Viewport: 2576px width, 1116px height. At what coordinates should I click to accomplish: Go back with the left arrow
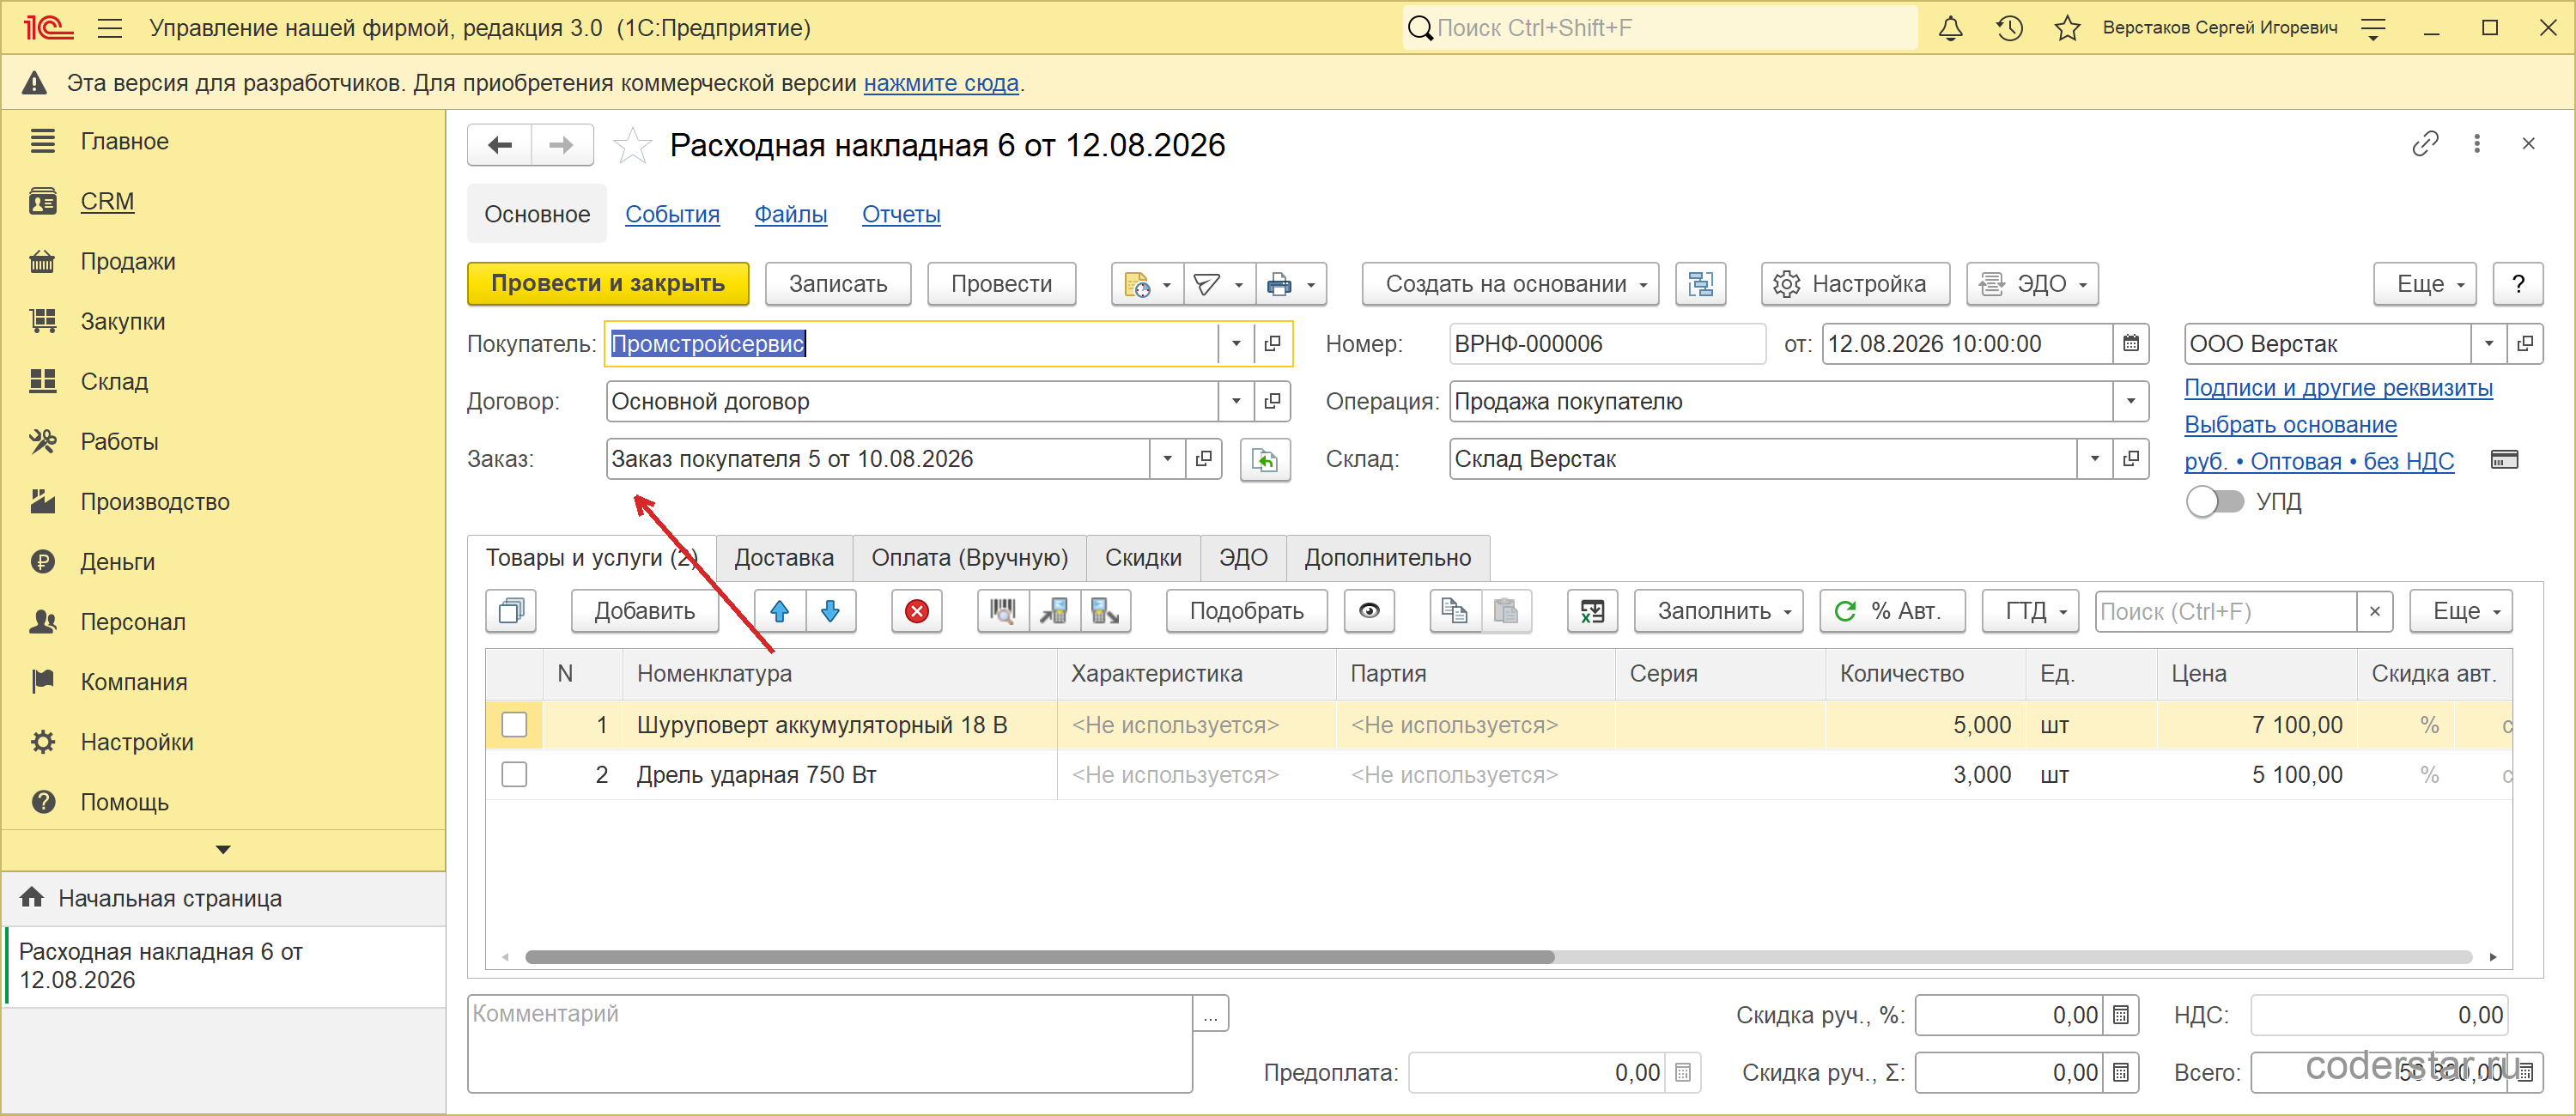(x=500, y=145)
